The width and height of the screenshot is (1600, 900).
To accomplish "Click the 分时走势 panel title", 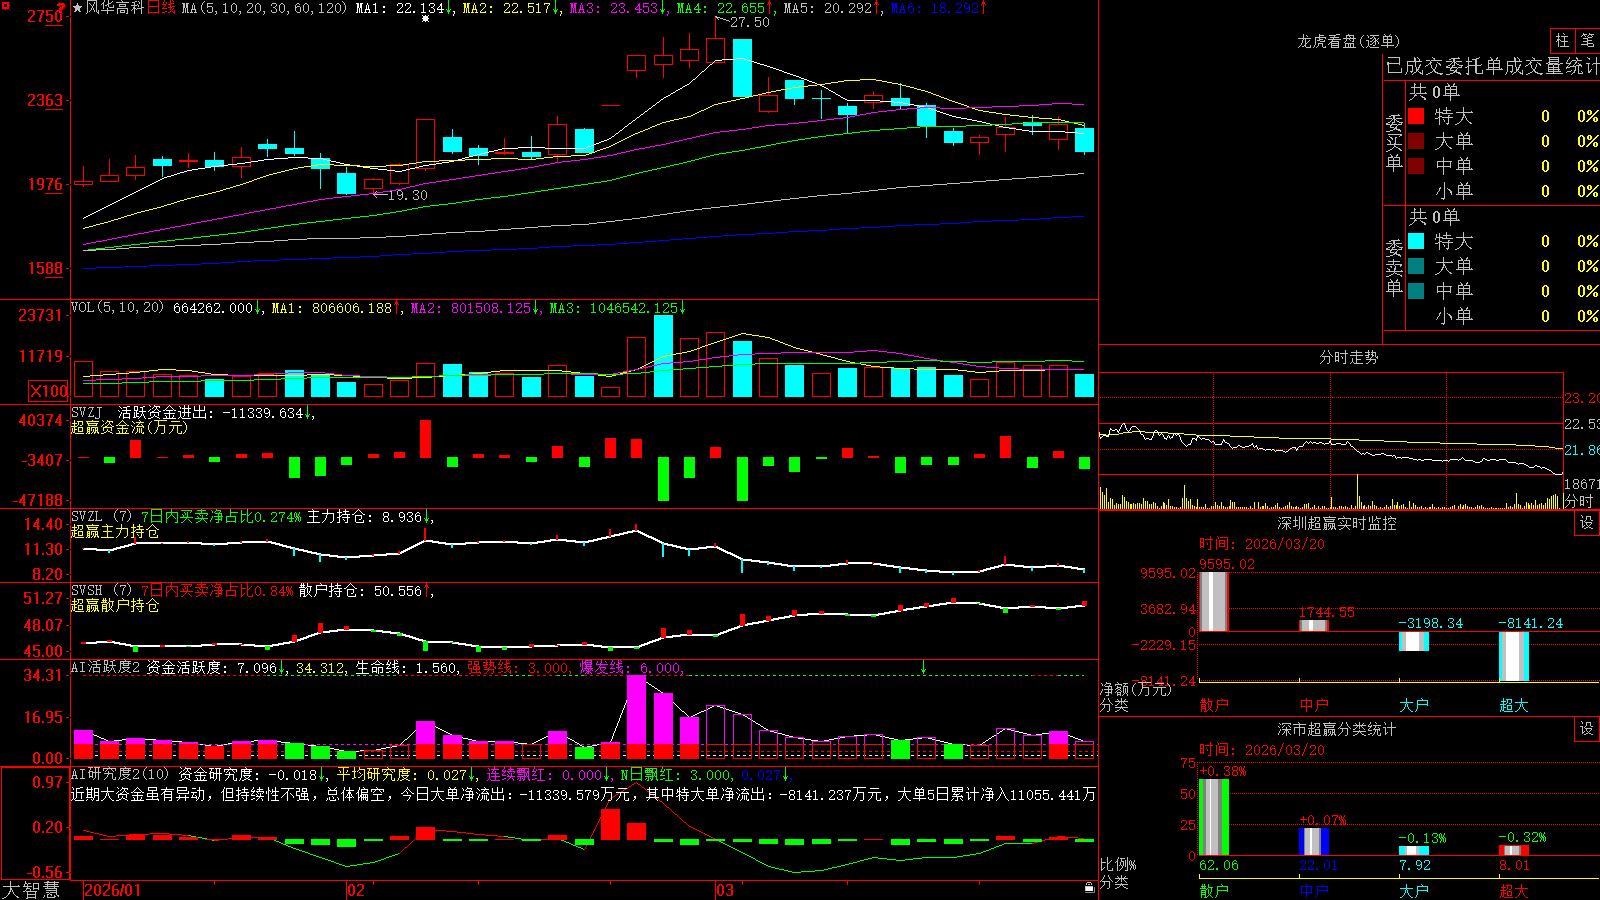I will tap(1348, 357).
